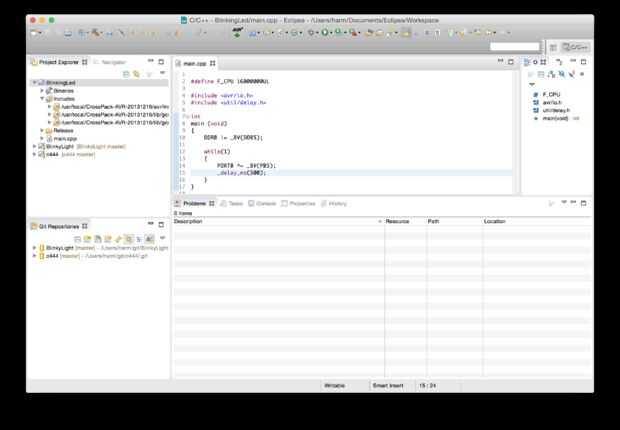
Task: Click the Writable status bar field
Action: click(x=335, y=386)
